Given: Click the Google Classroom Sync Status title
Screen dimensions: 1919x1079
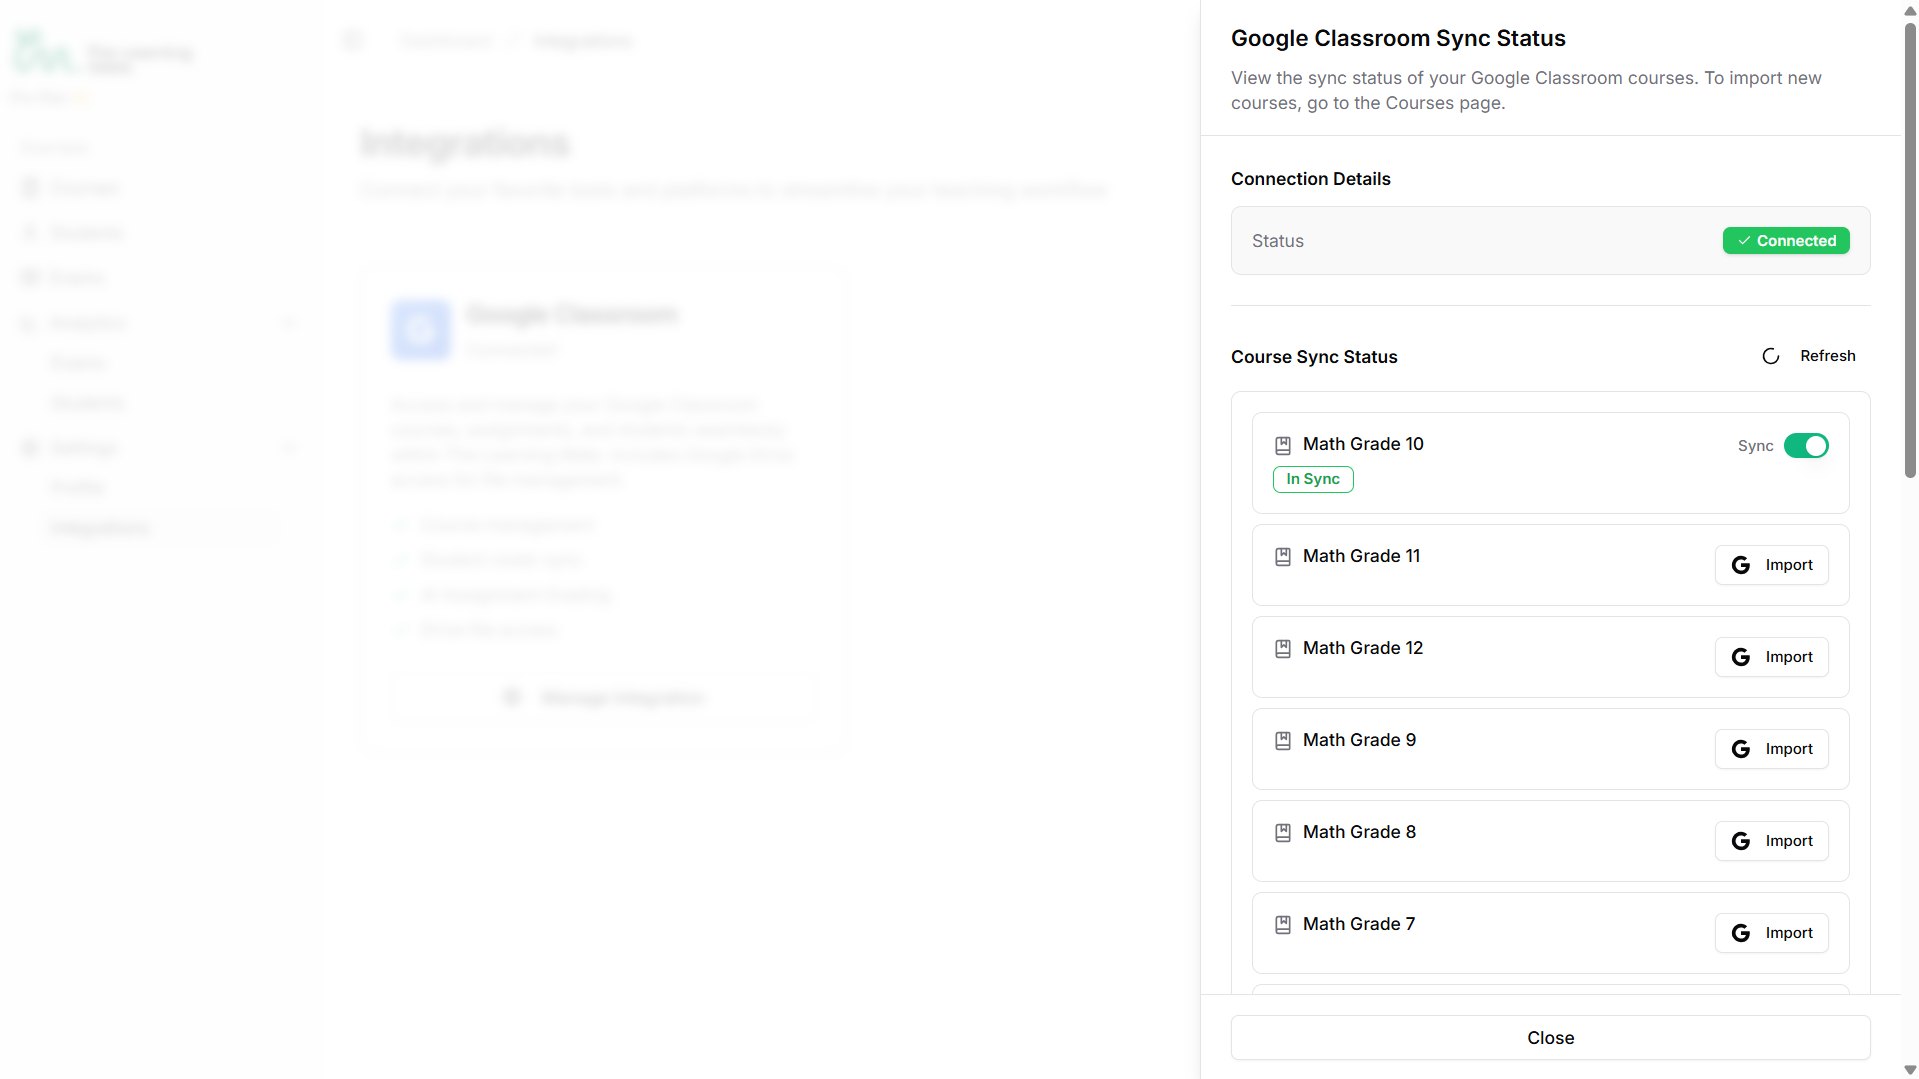Looking at the screenshot, I should pos(1398,38).
